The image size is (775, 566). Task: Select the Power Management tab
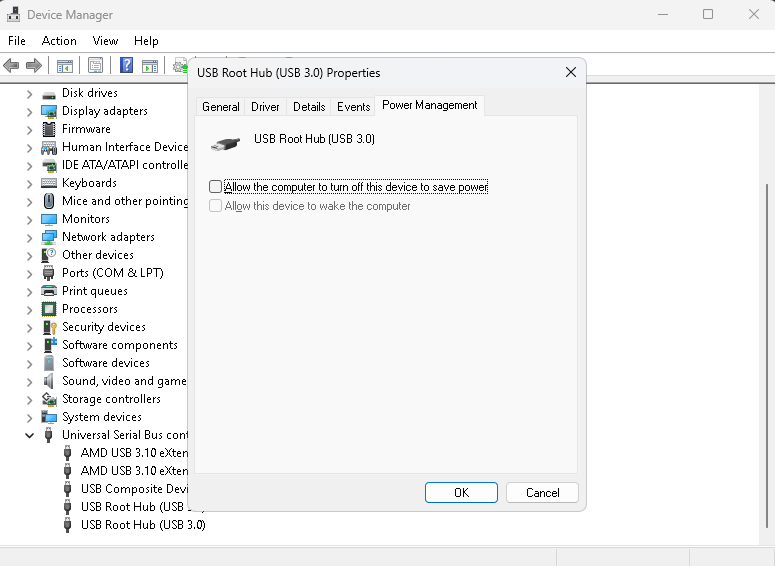[x=430, y=105]
